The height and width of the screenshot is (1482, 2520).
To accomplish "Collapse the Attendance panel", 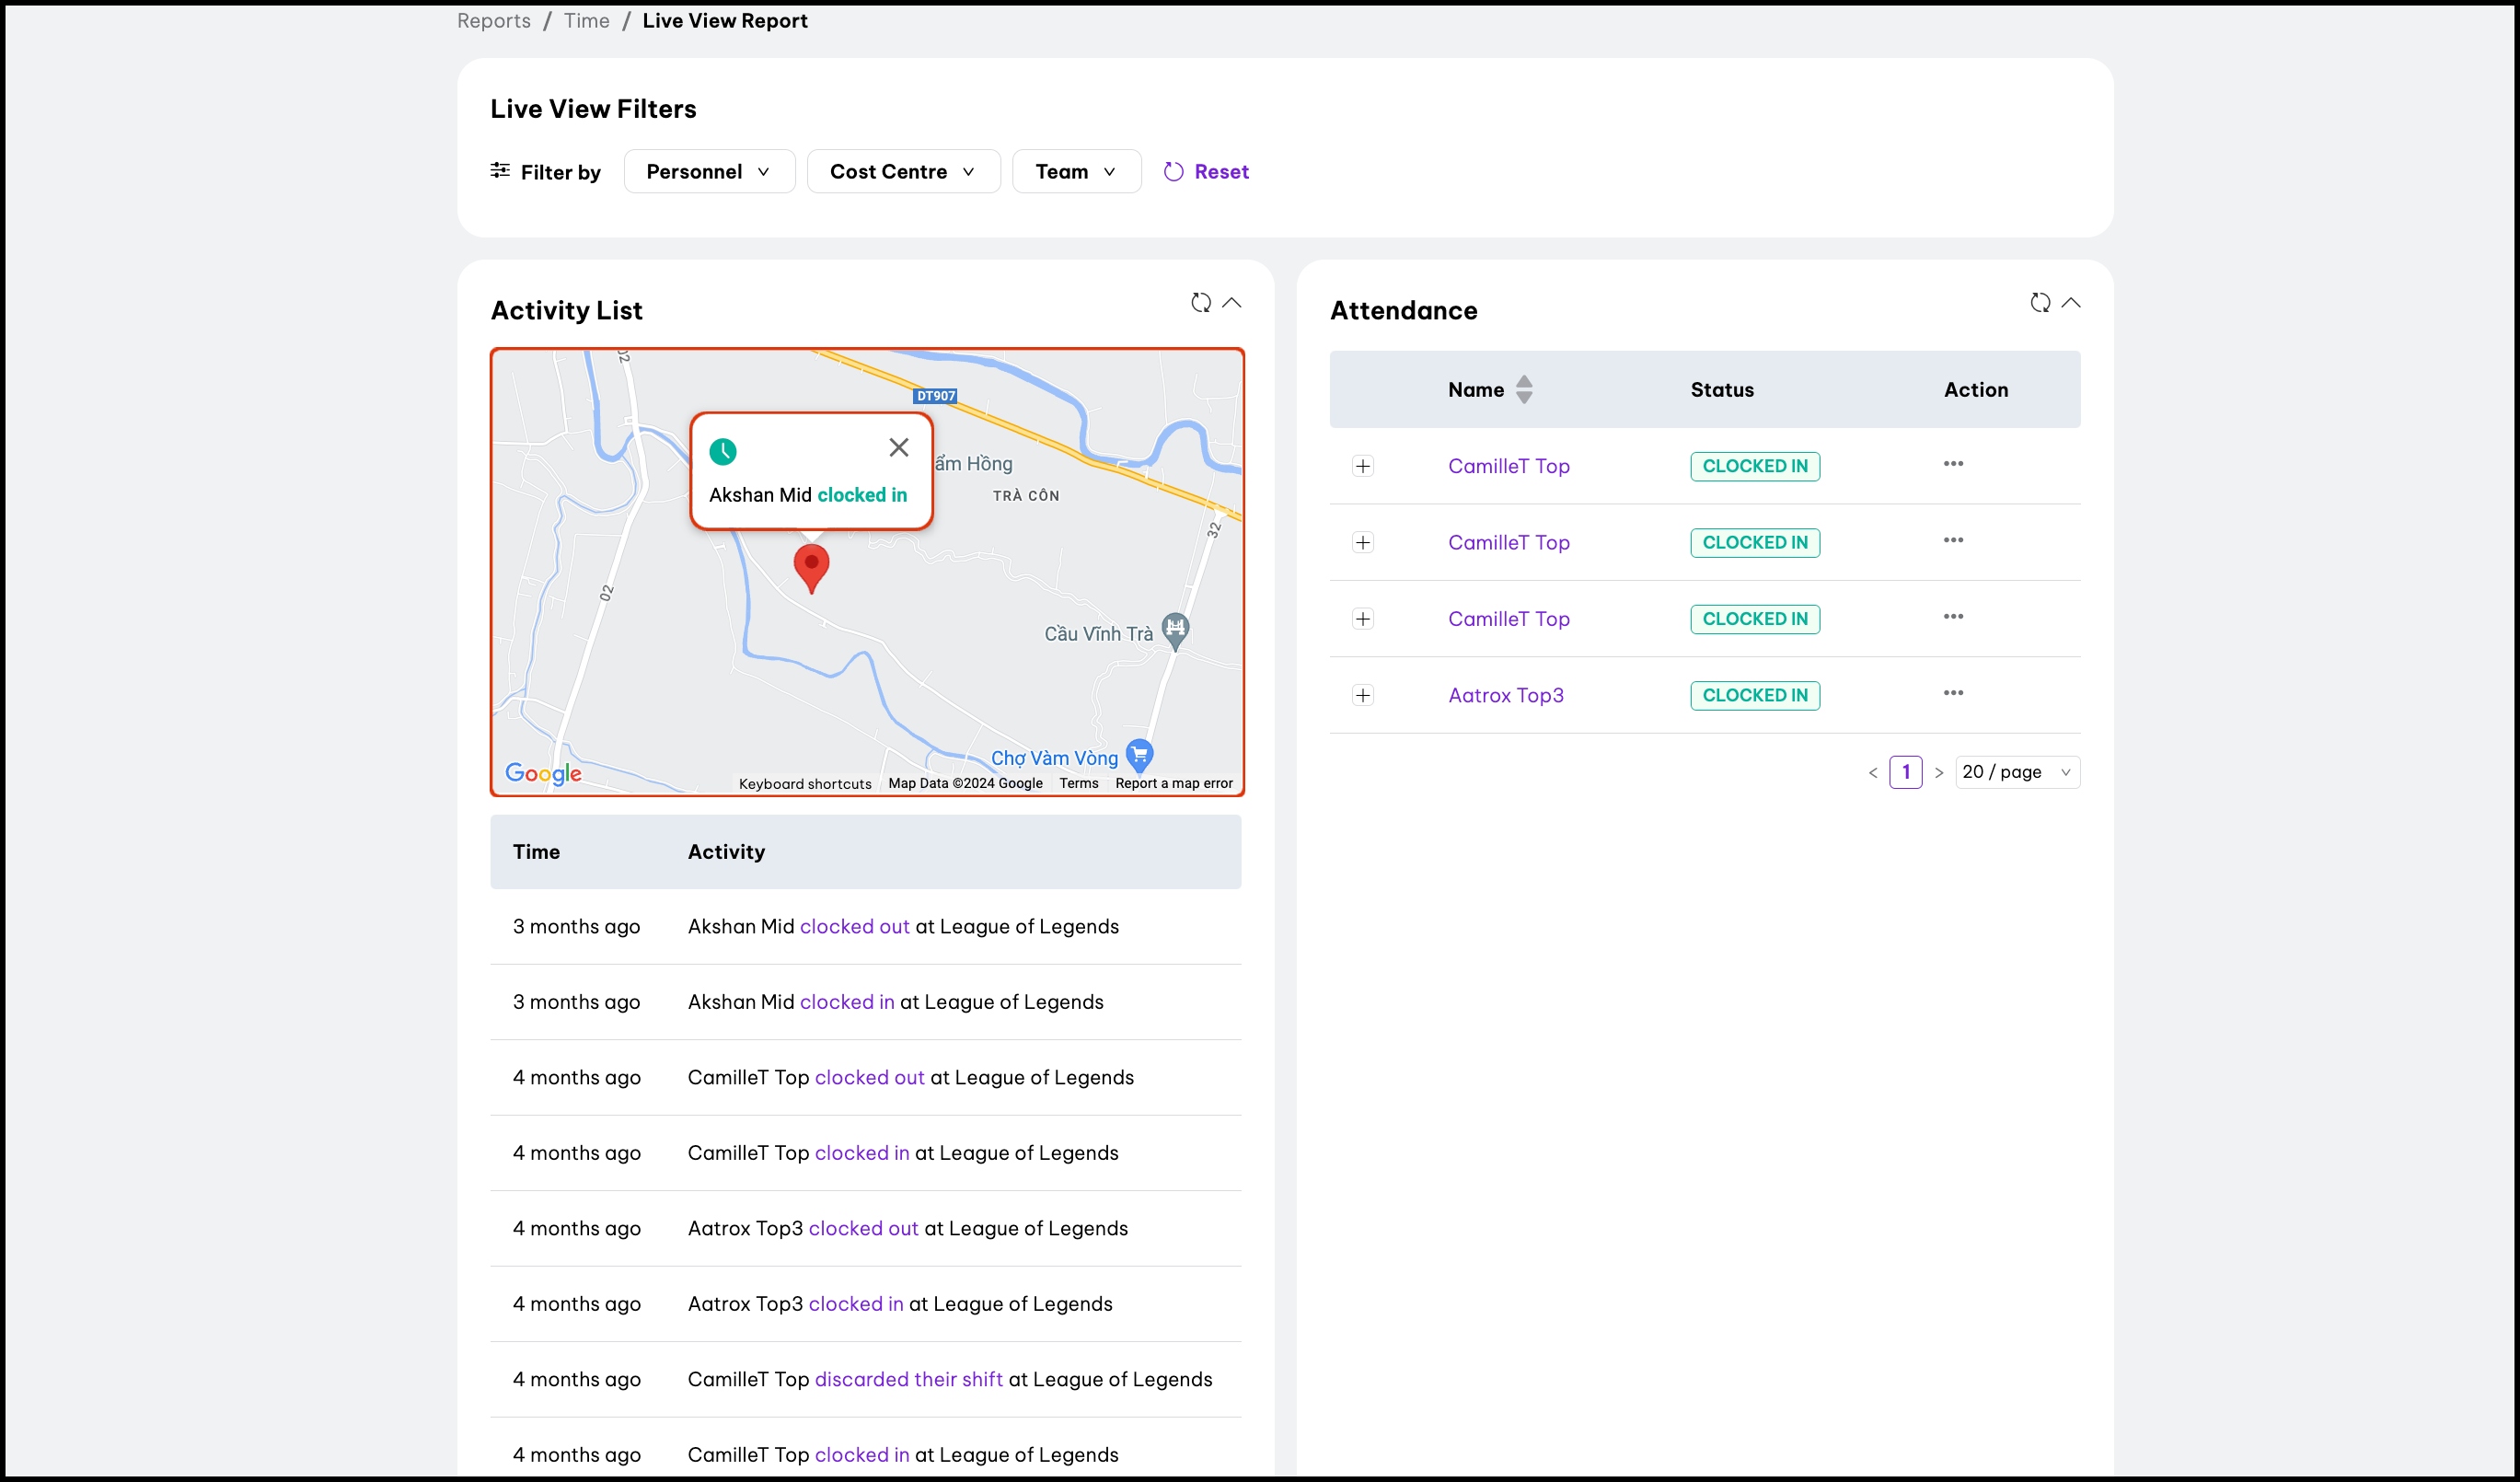I will (x=2071, y=302).
